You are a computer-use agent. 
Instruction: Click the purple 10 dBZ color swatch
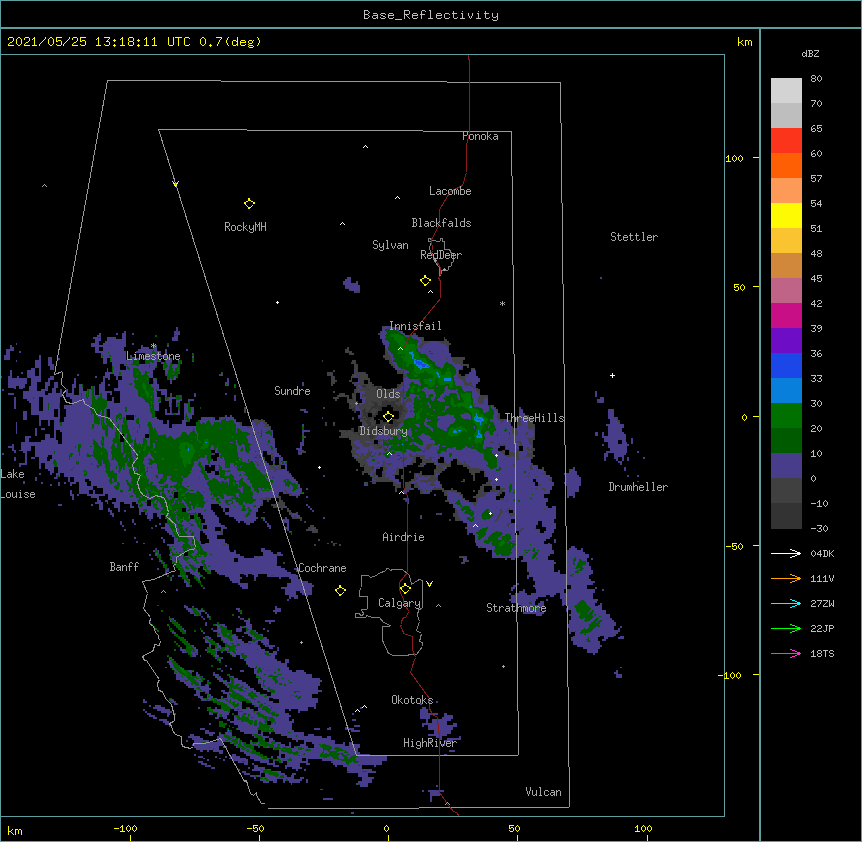[x=786, y=466]
